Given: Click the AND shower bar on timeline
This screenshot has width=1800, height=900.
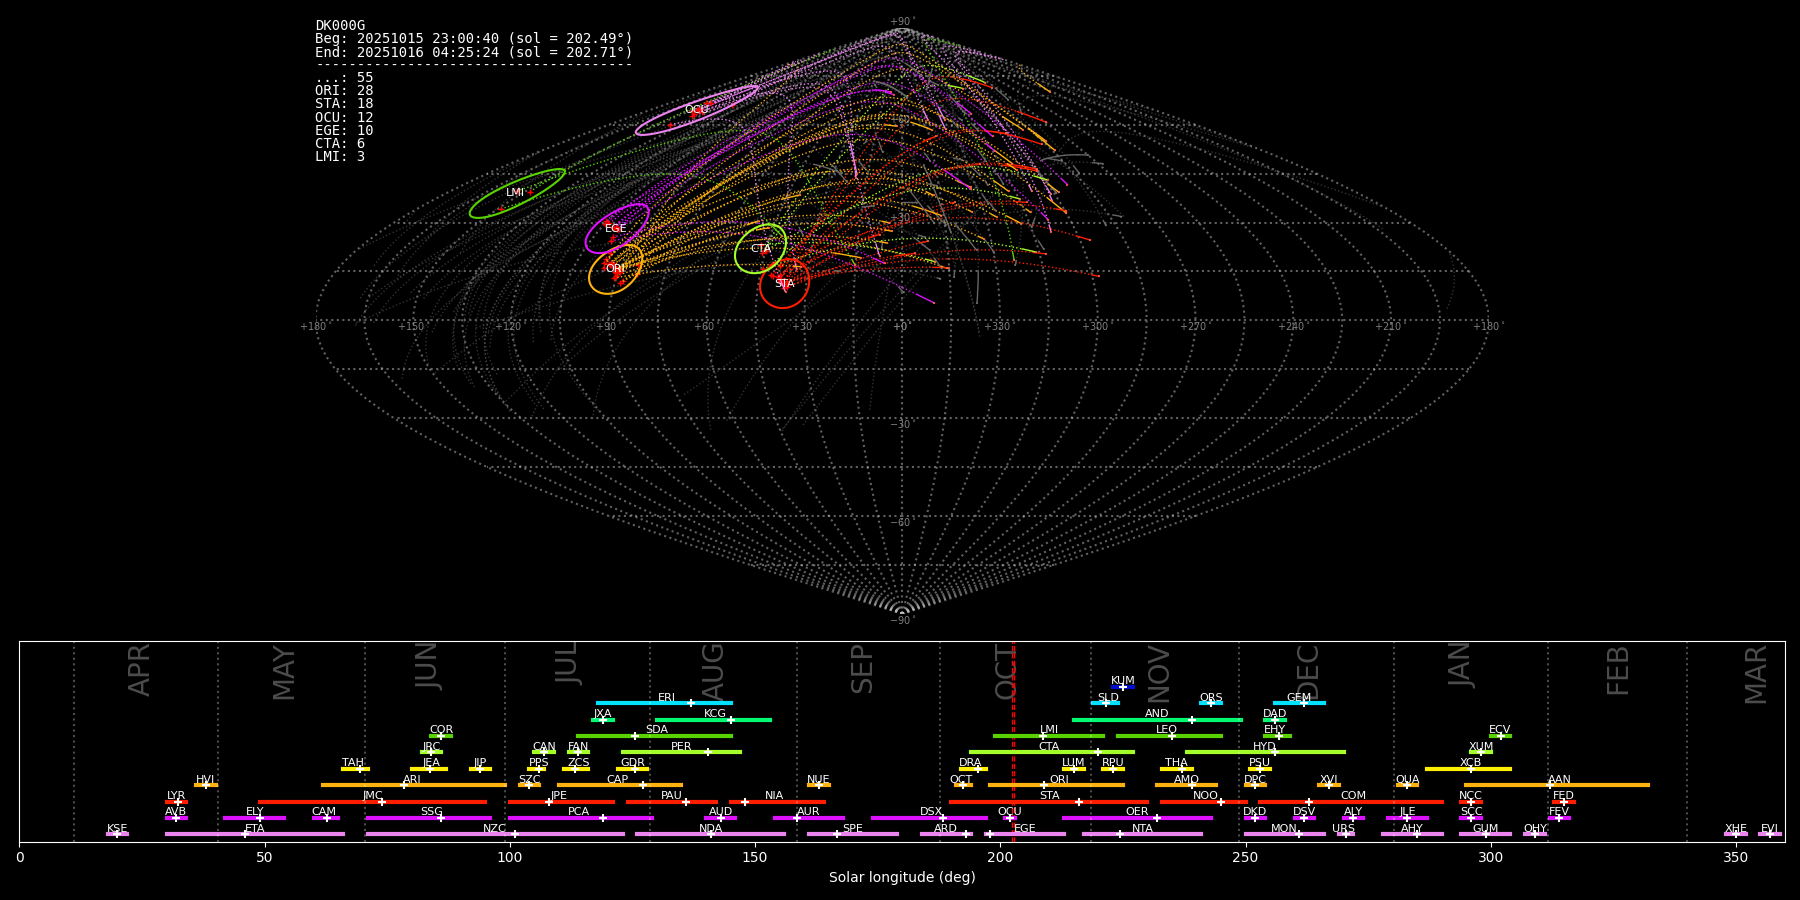Looking at the screenshot, I should pyautogui.click(x=1157, y=719).
